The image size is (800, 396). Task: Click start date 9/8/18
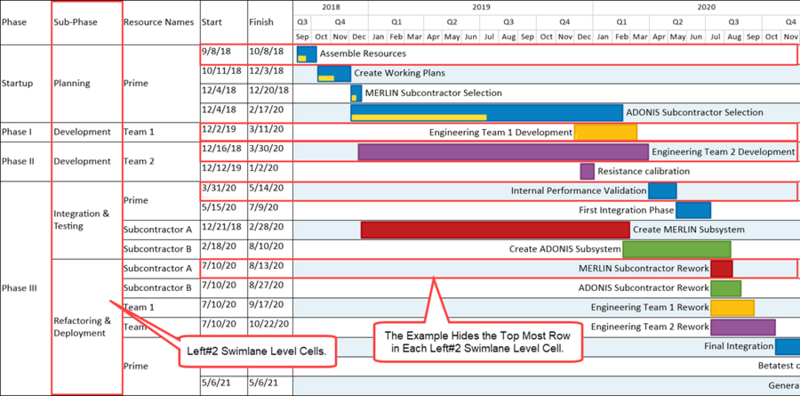point(216,52)
